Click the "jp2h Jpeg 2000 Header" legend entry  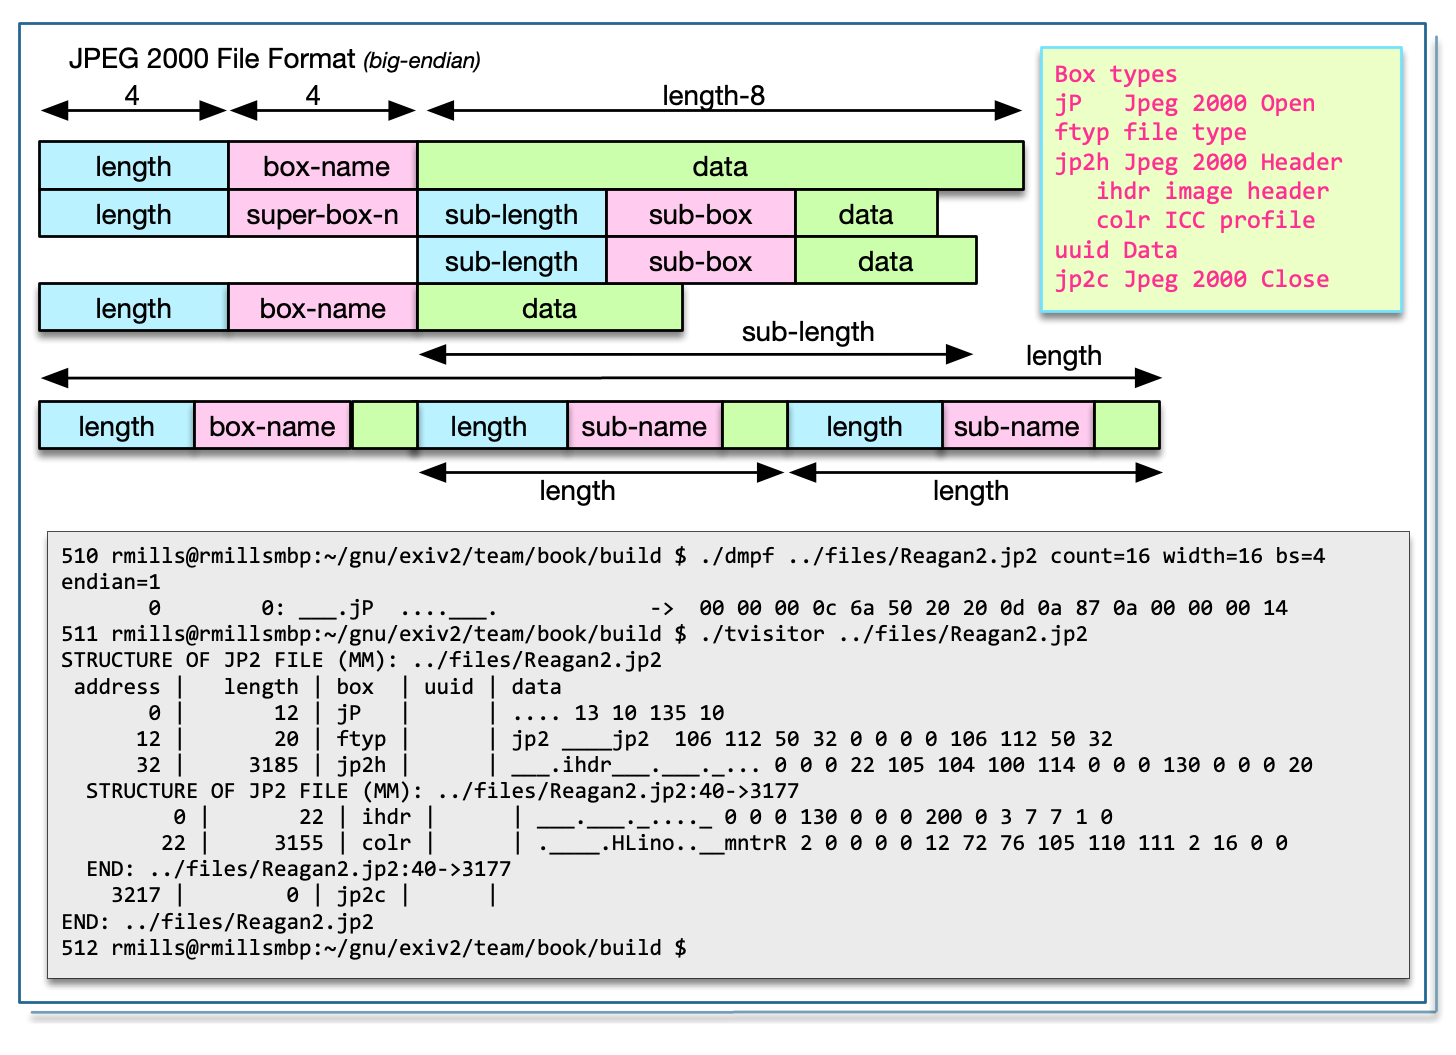pyautogui.click(x=1198, y=162)
